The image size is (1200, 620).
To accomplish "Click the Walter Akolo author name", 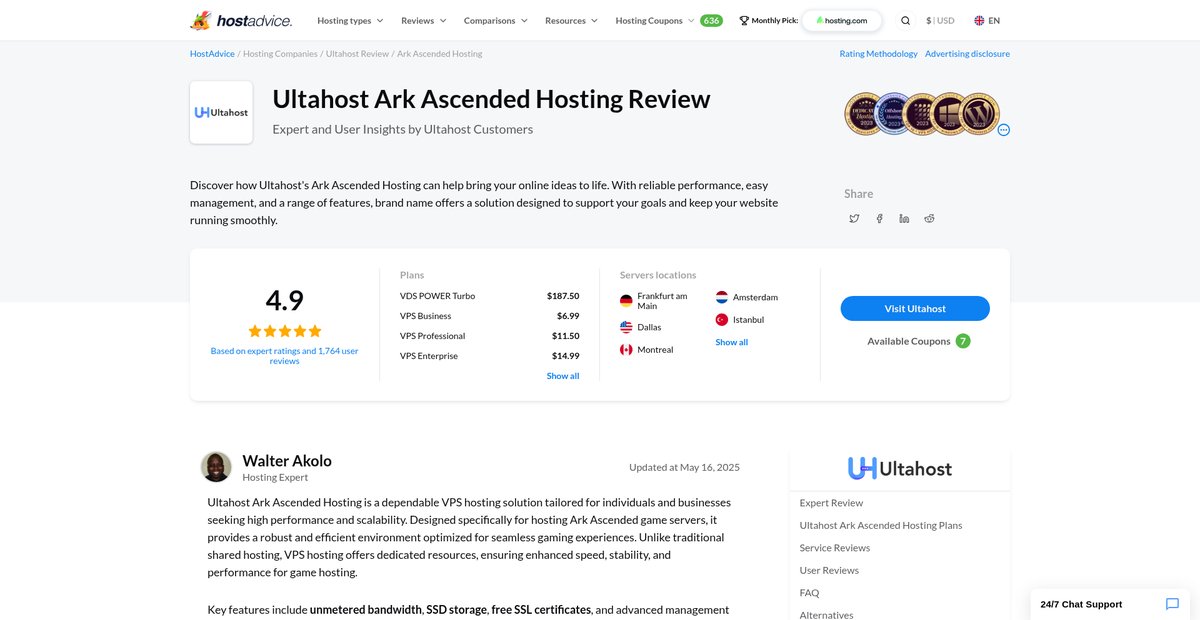I will pos(287,461).
